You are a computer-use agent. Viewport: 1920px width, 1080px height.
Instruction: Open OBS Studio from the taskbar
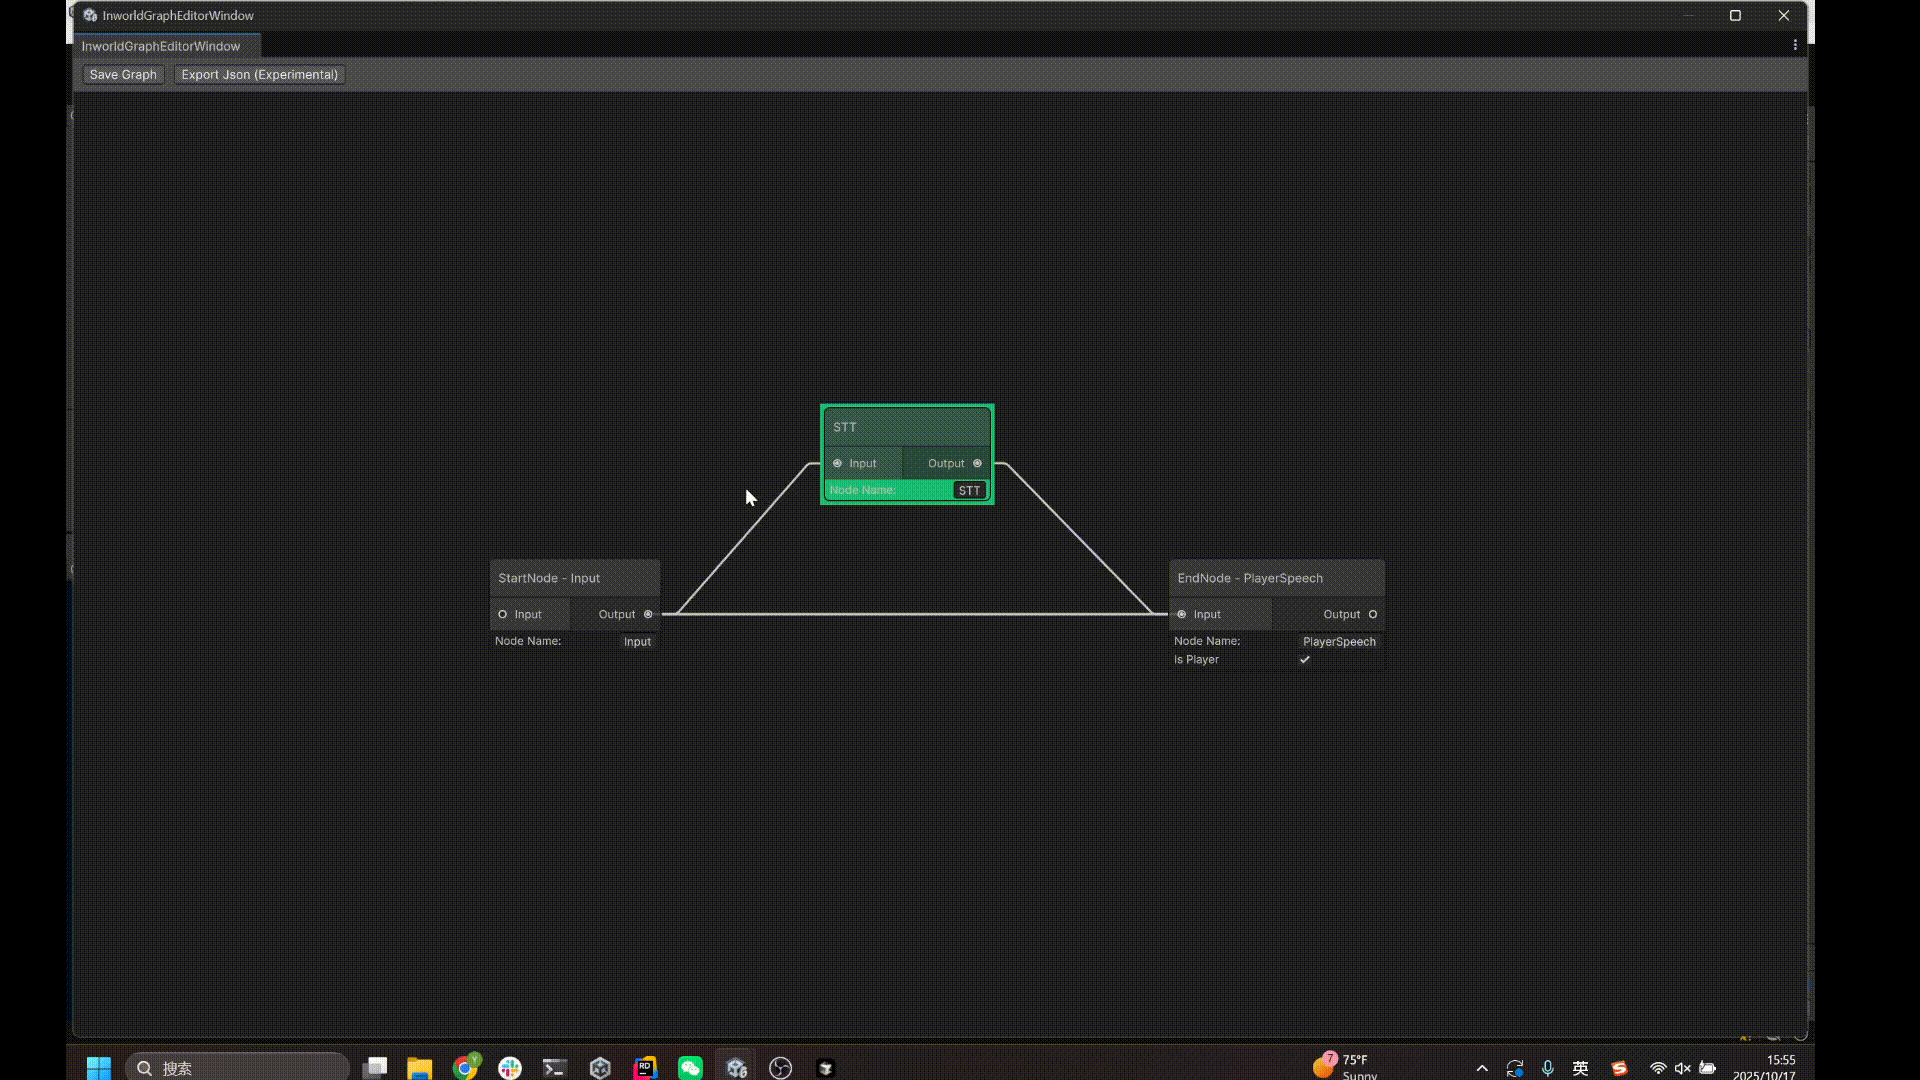coord(781,1068)
